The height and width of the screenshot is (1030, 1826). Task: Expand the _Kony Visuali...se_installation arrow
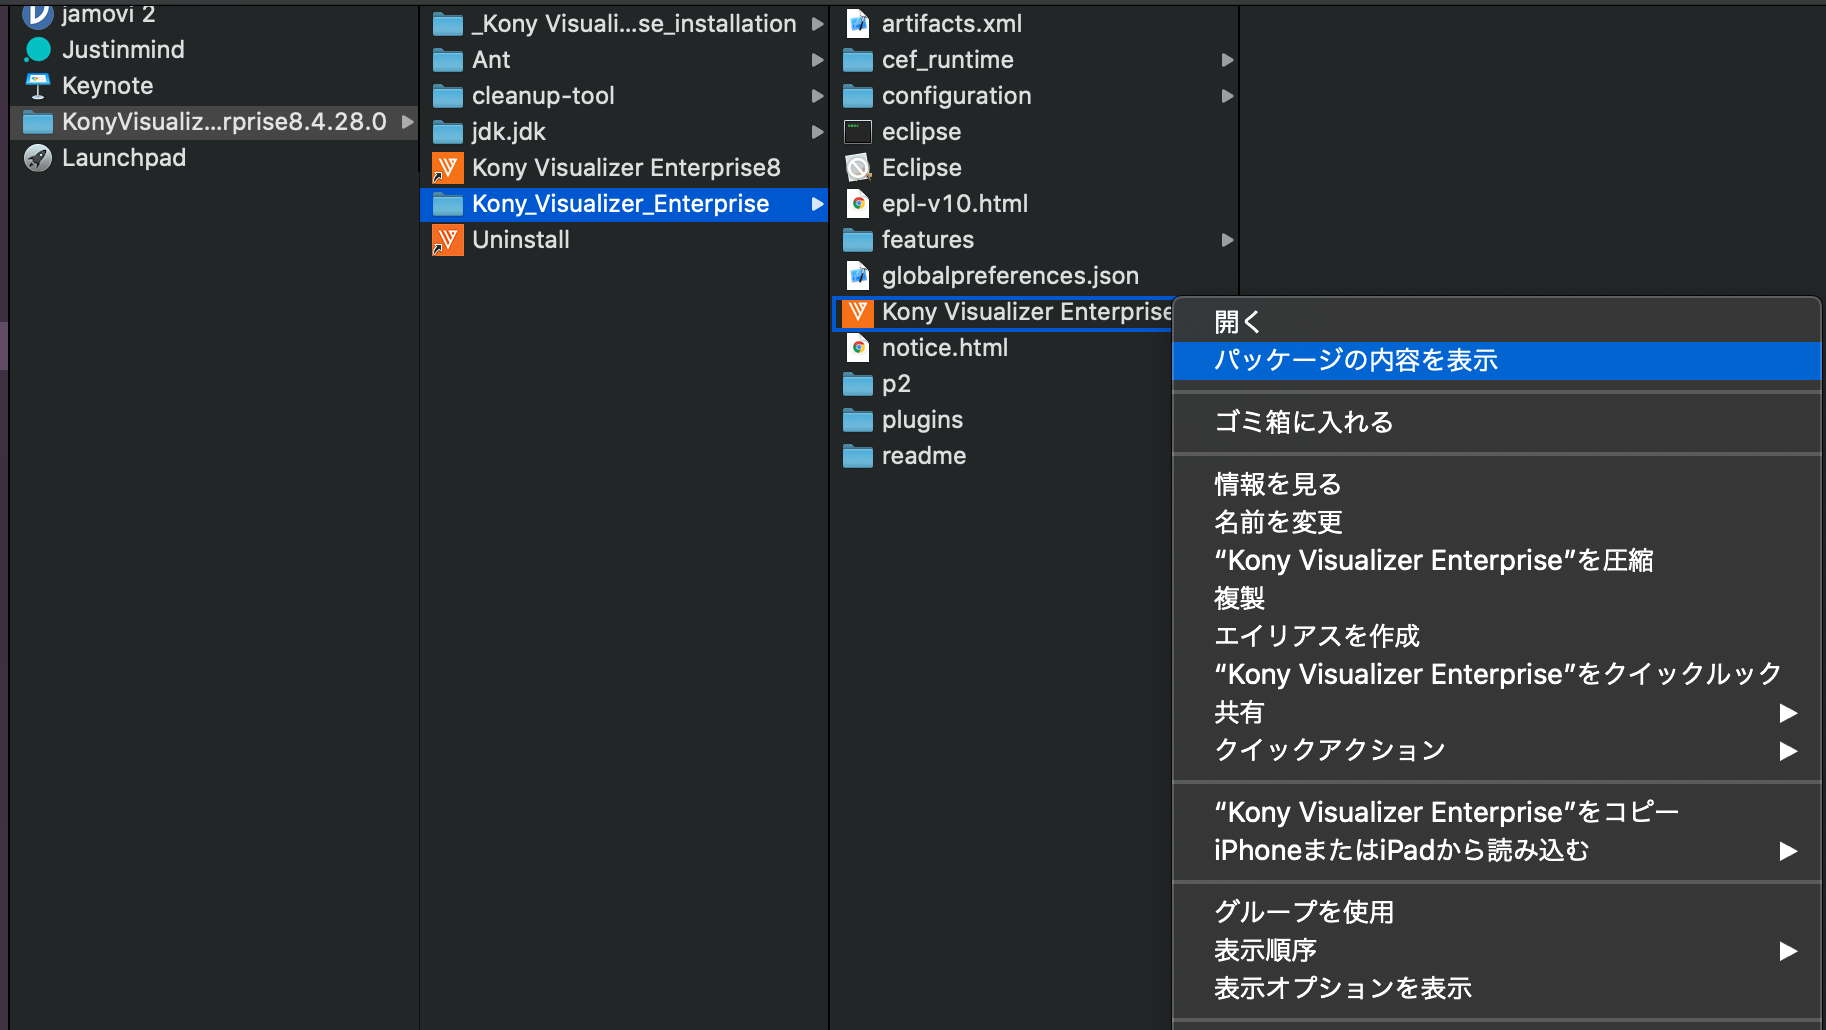click(817, 24)
